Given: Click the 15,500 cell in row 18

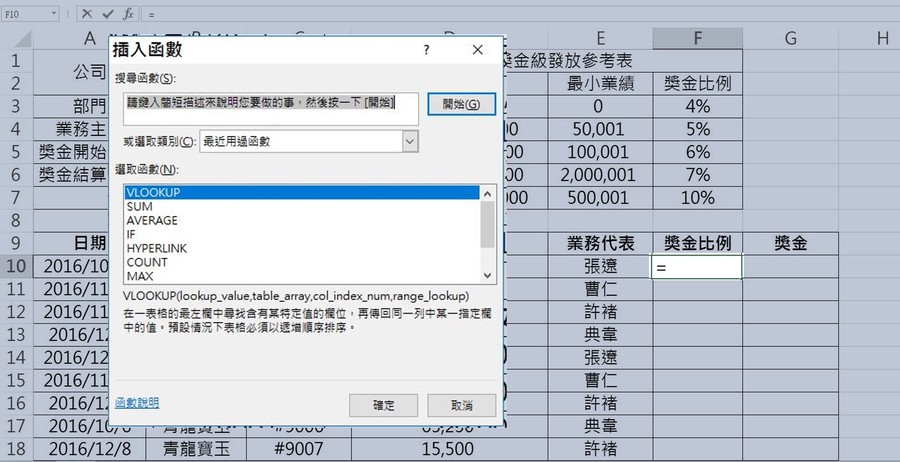Looking at the screenshot, I should [x=449, y=449].
